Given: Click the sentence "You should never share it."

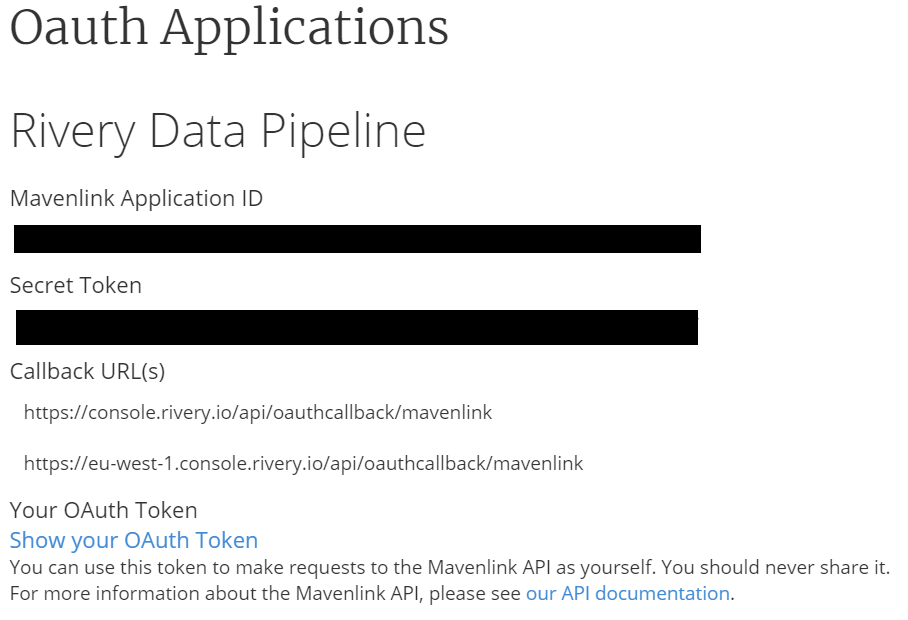Looking at the screenshot, I should point(774,568).
